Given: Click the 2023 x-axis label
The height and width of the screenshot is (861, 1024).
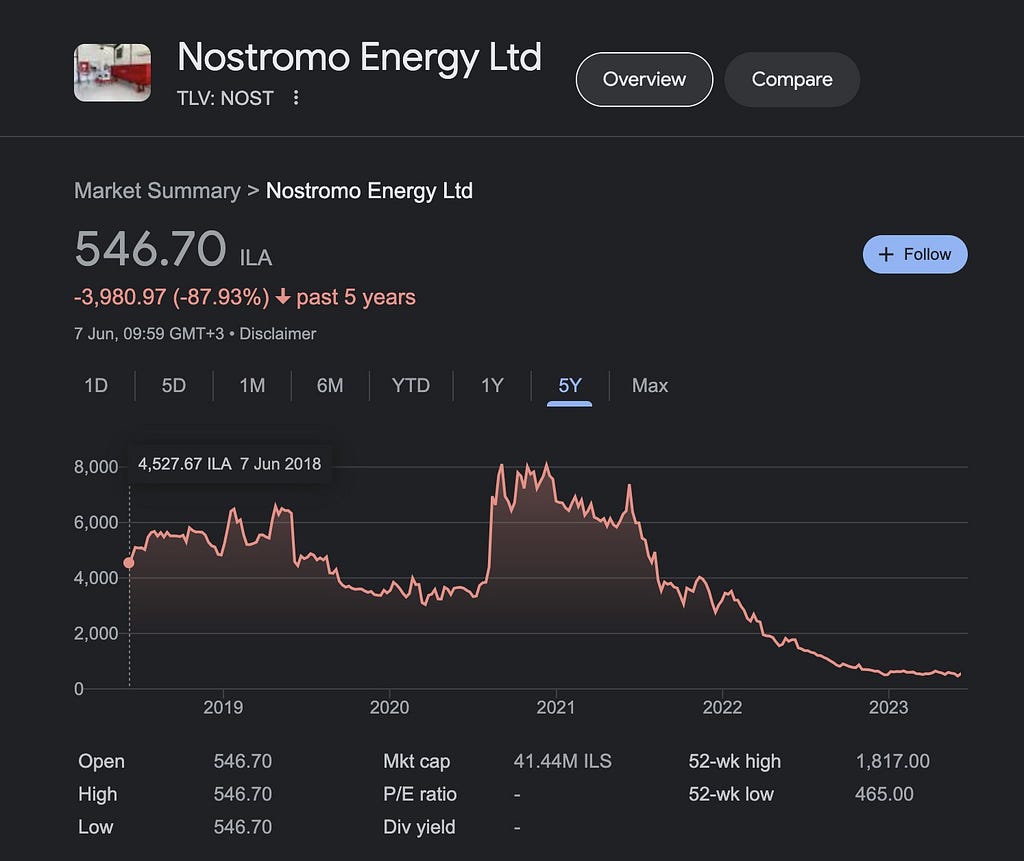Looking at the screenshot, I should click(x=888, y=707).
